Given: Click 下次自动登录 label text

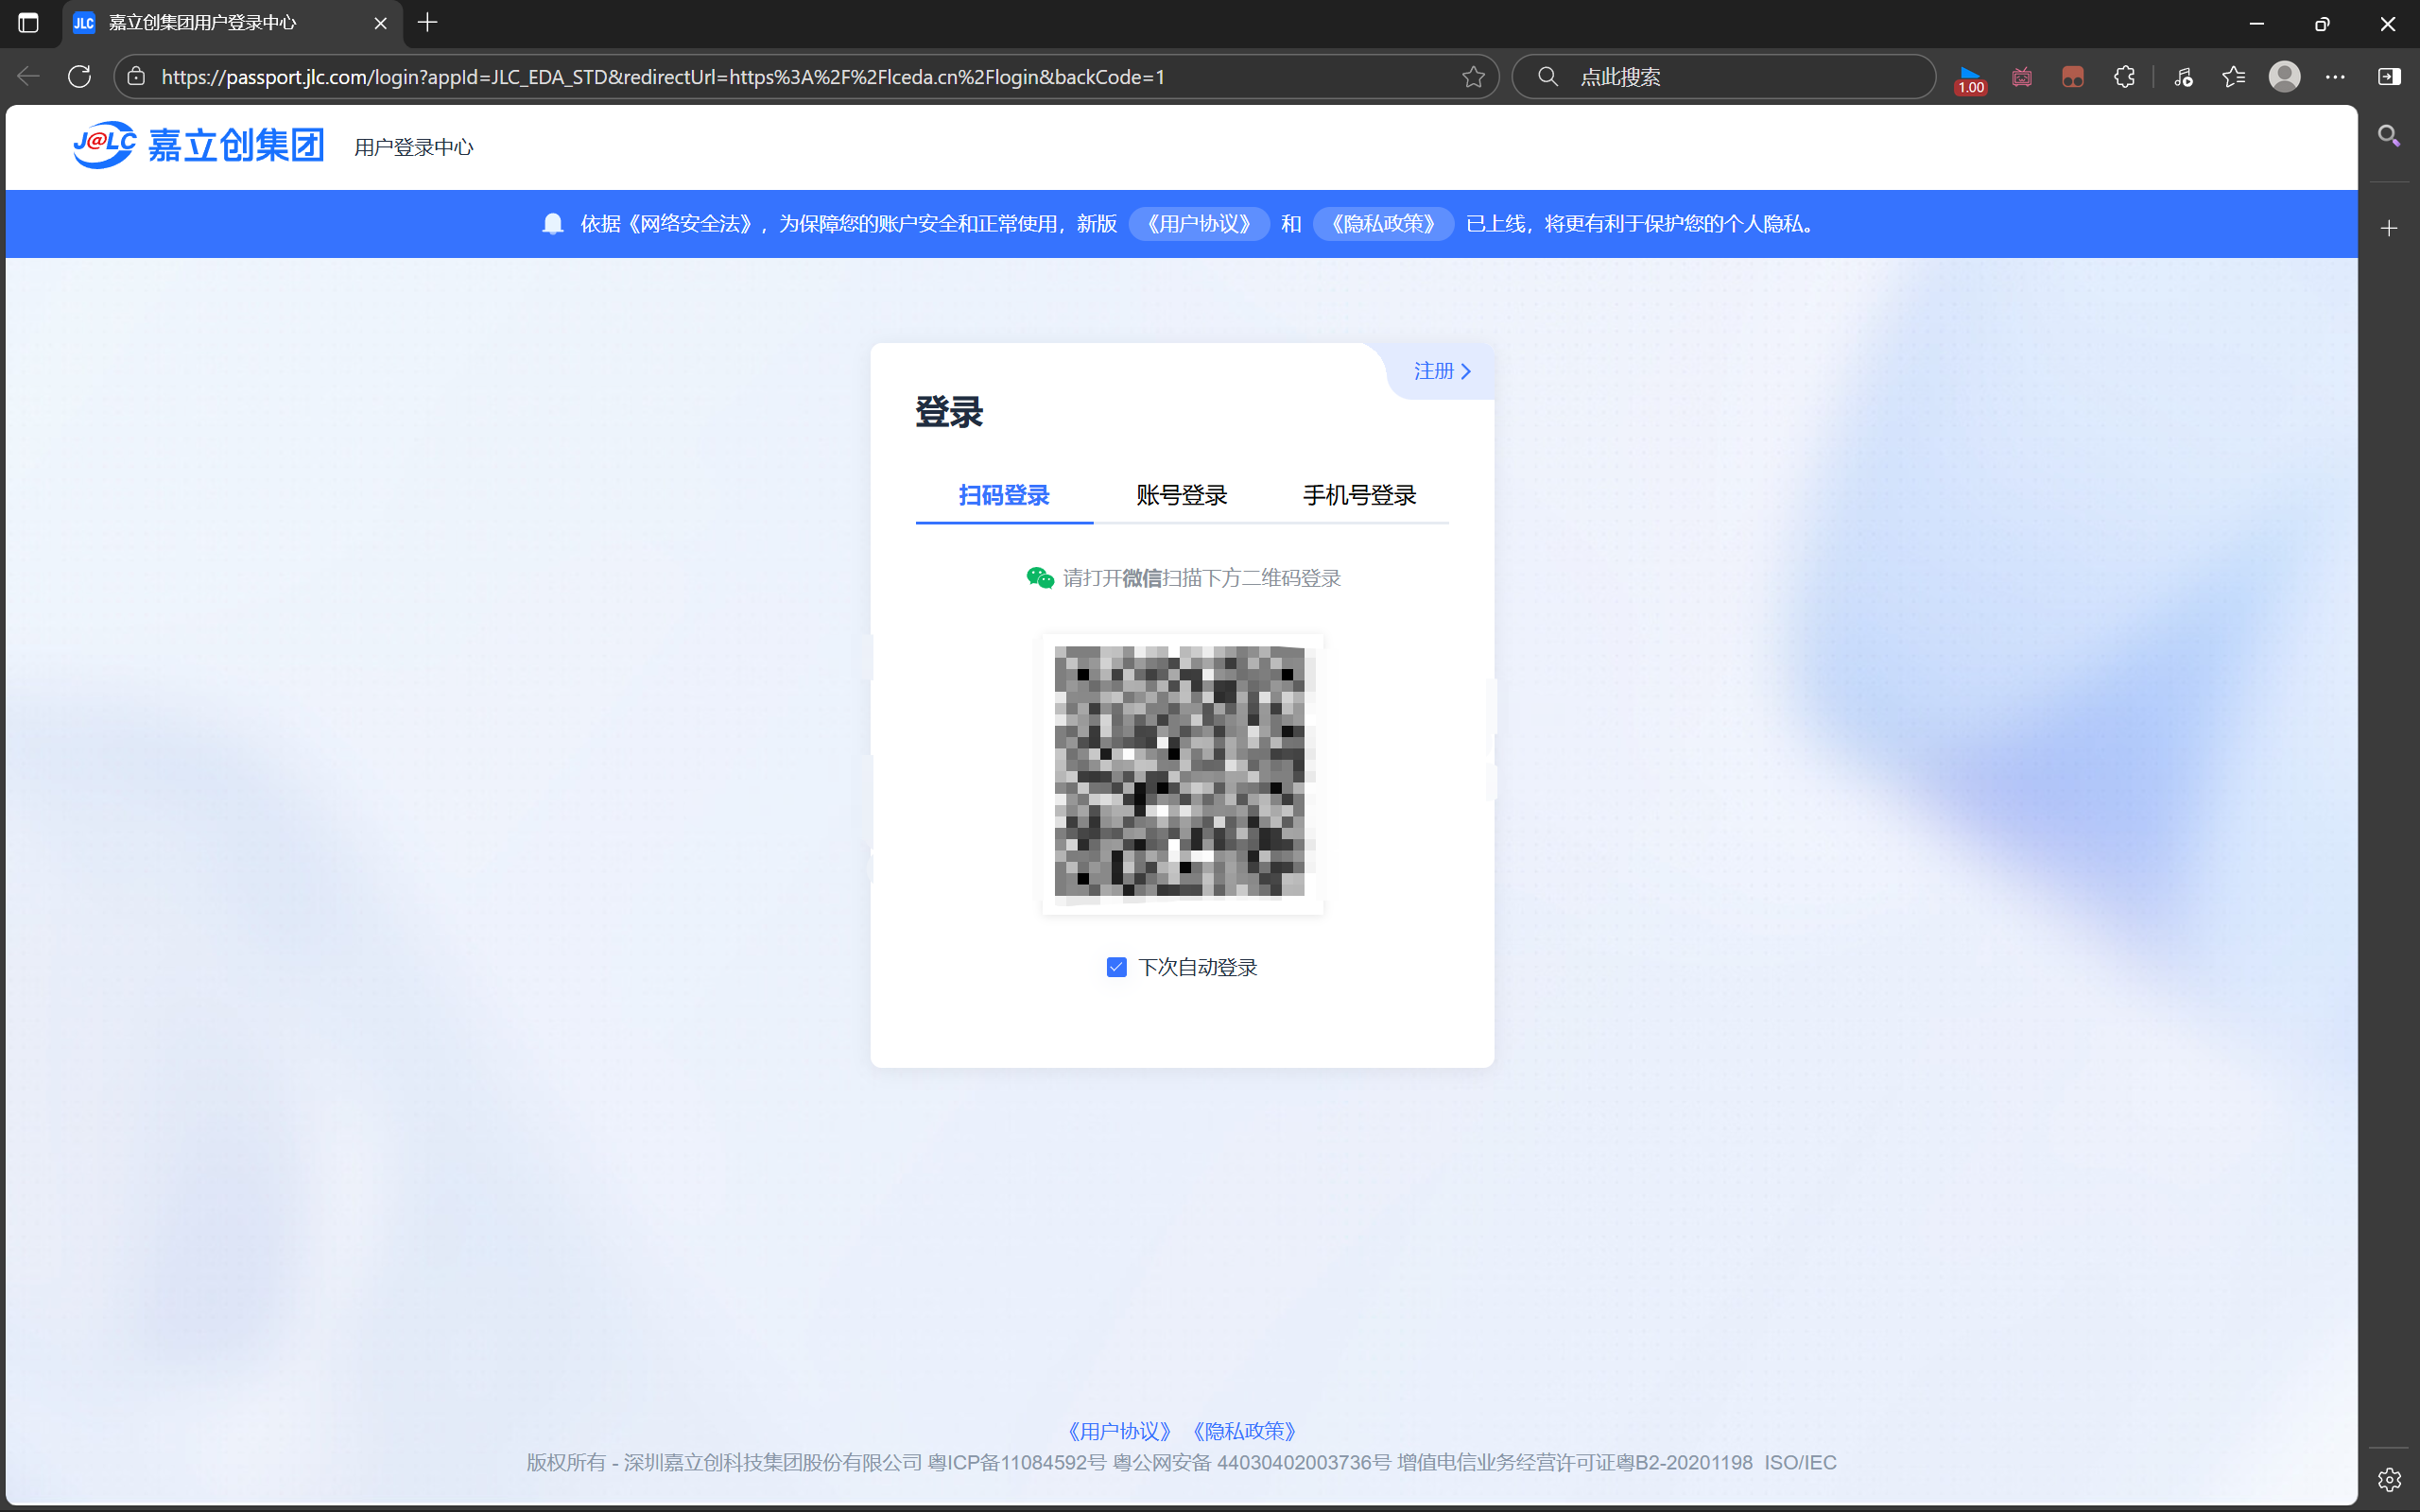Looking at the screenshot, I should [1198, 967].
